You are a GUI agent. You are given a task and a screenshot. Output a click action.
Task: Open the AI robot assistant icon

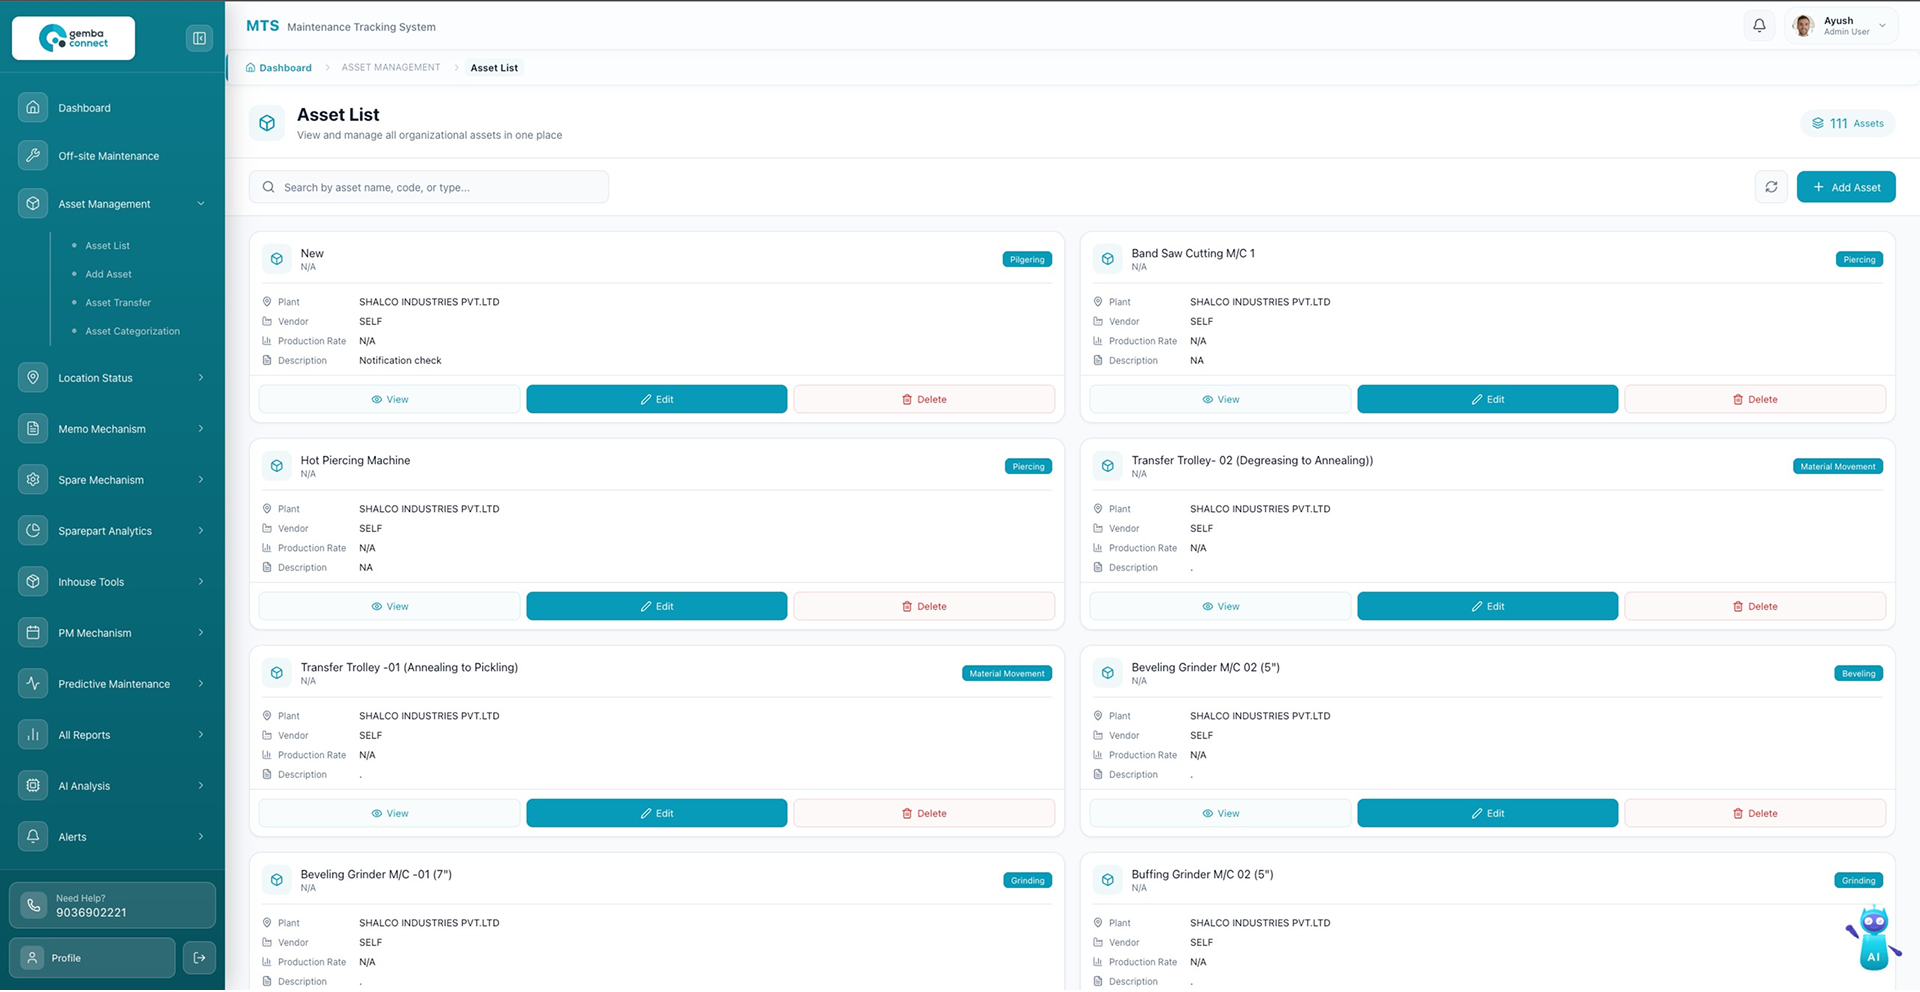1873,940
